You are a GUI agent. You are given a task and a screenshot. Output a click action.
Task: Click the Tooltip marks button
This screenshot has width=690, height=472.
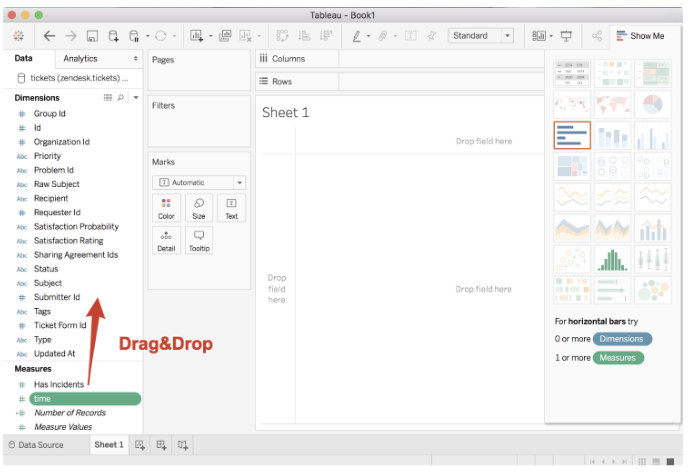pyautogui.click(x=198, y=240)
